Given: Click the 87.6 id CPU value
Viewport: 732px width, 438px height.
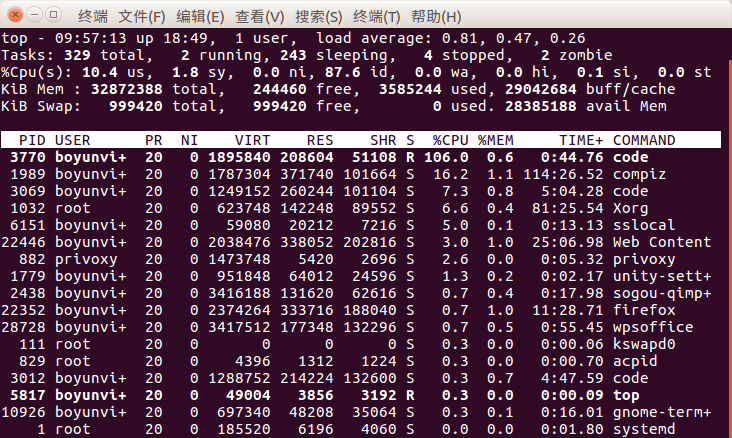Looking at the screenshot, I should point(342,72).
